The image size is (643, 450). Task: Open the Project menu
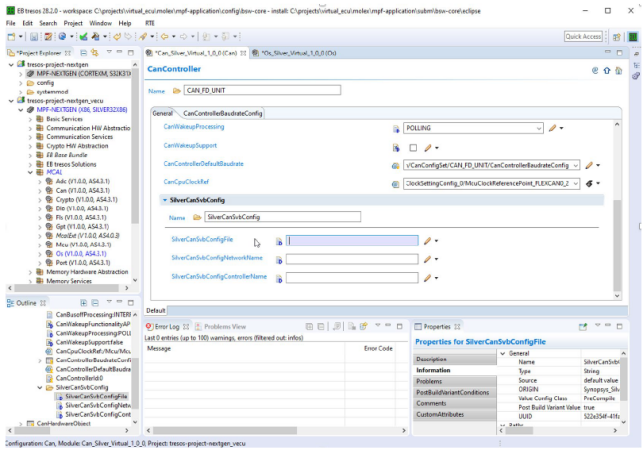pos(73,23)
